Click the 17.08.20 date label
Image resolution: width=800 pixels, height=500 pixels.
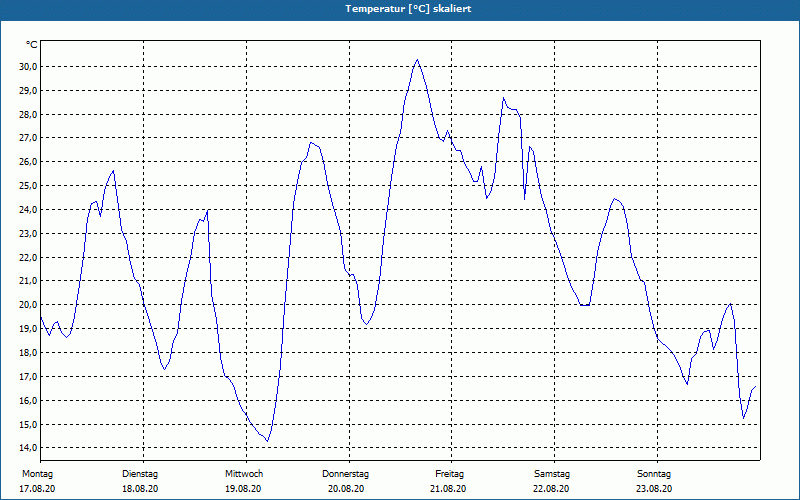click(37, 489)
